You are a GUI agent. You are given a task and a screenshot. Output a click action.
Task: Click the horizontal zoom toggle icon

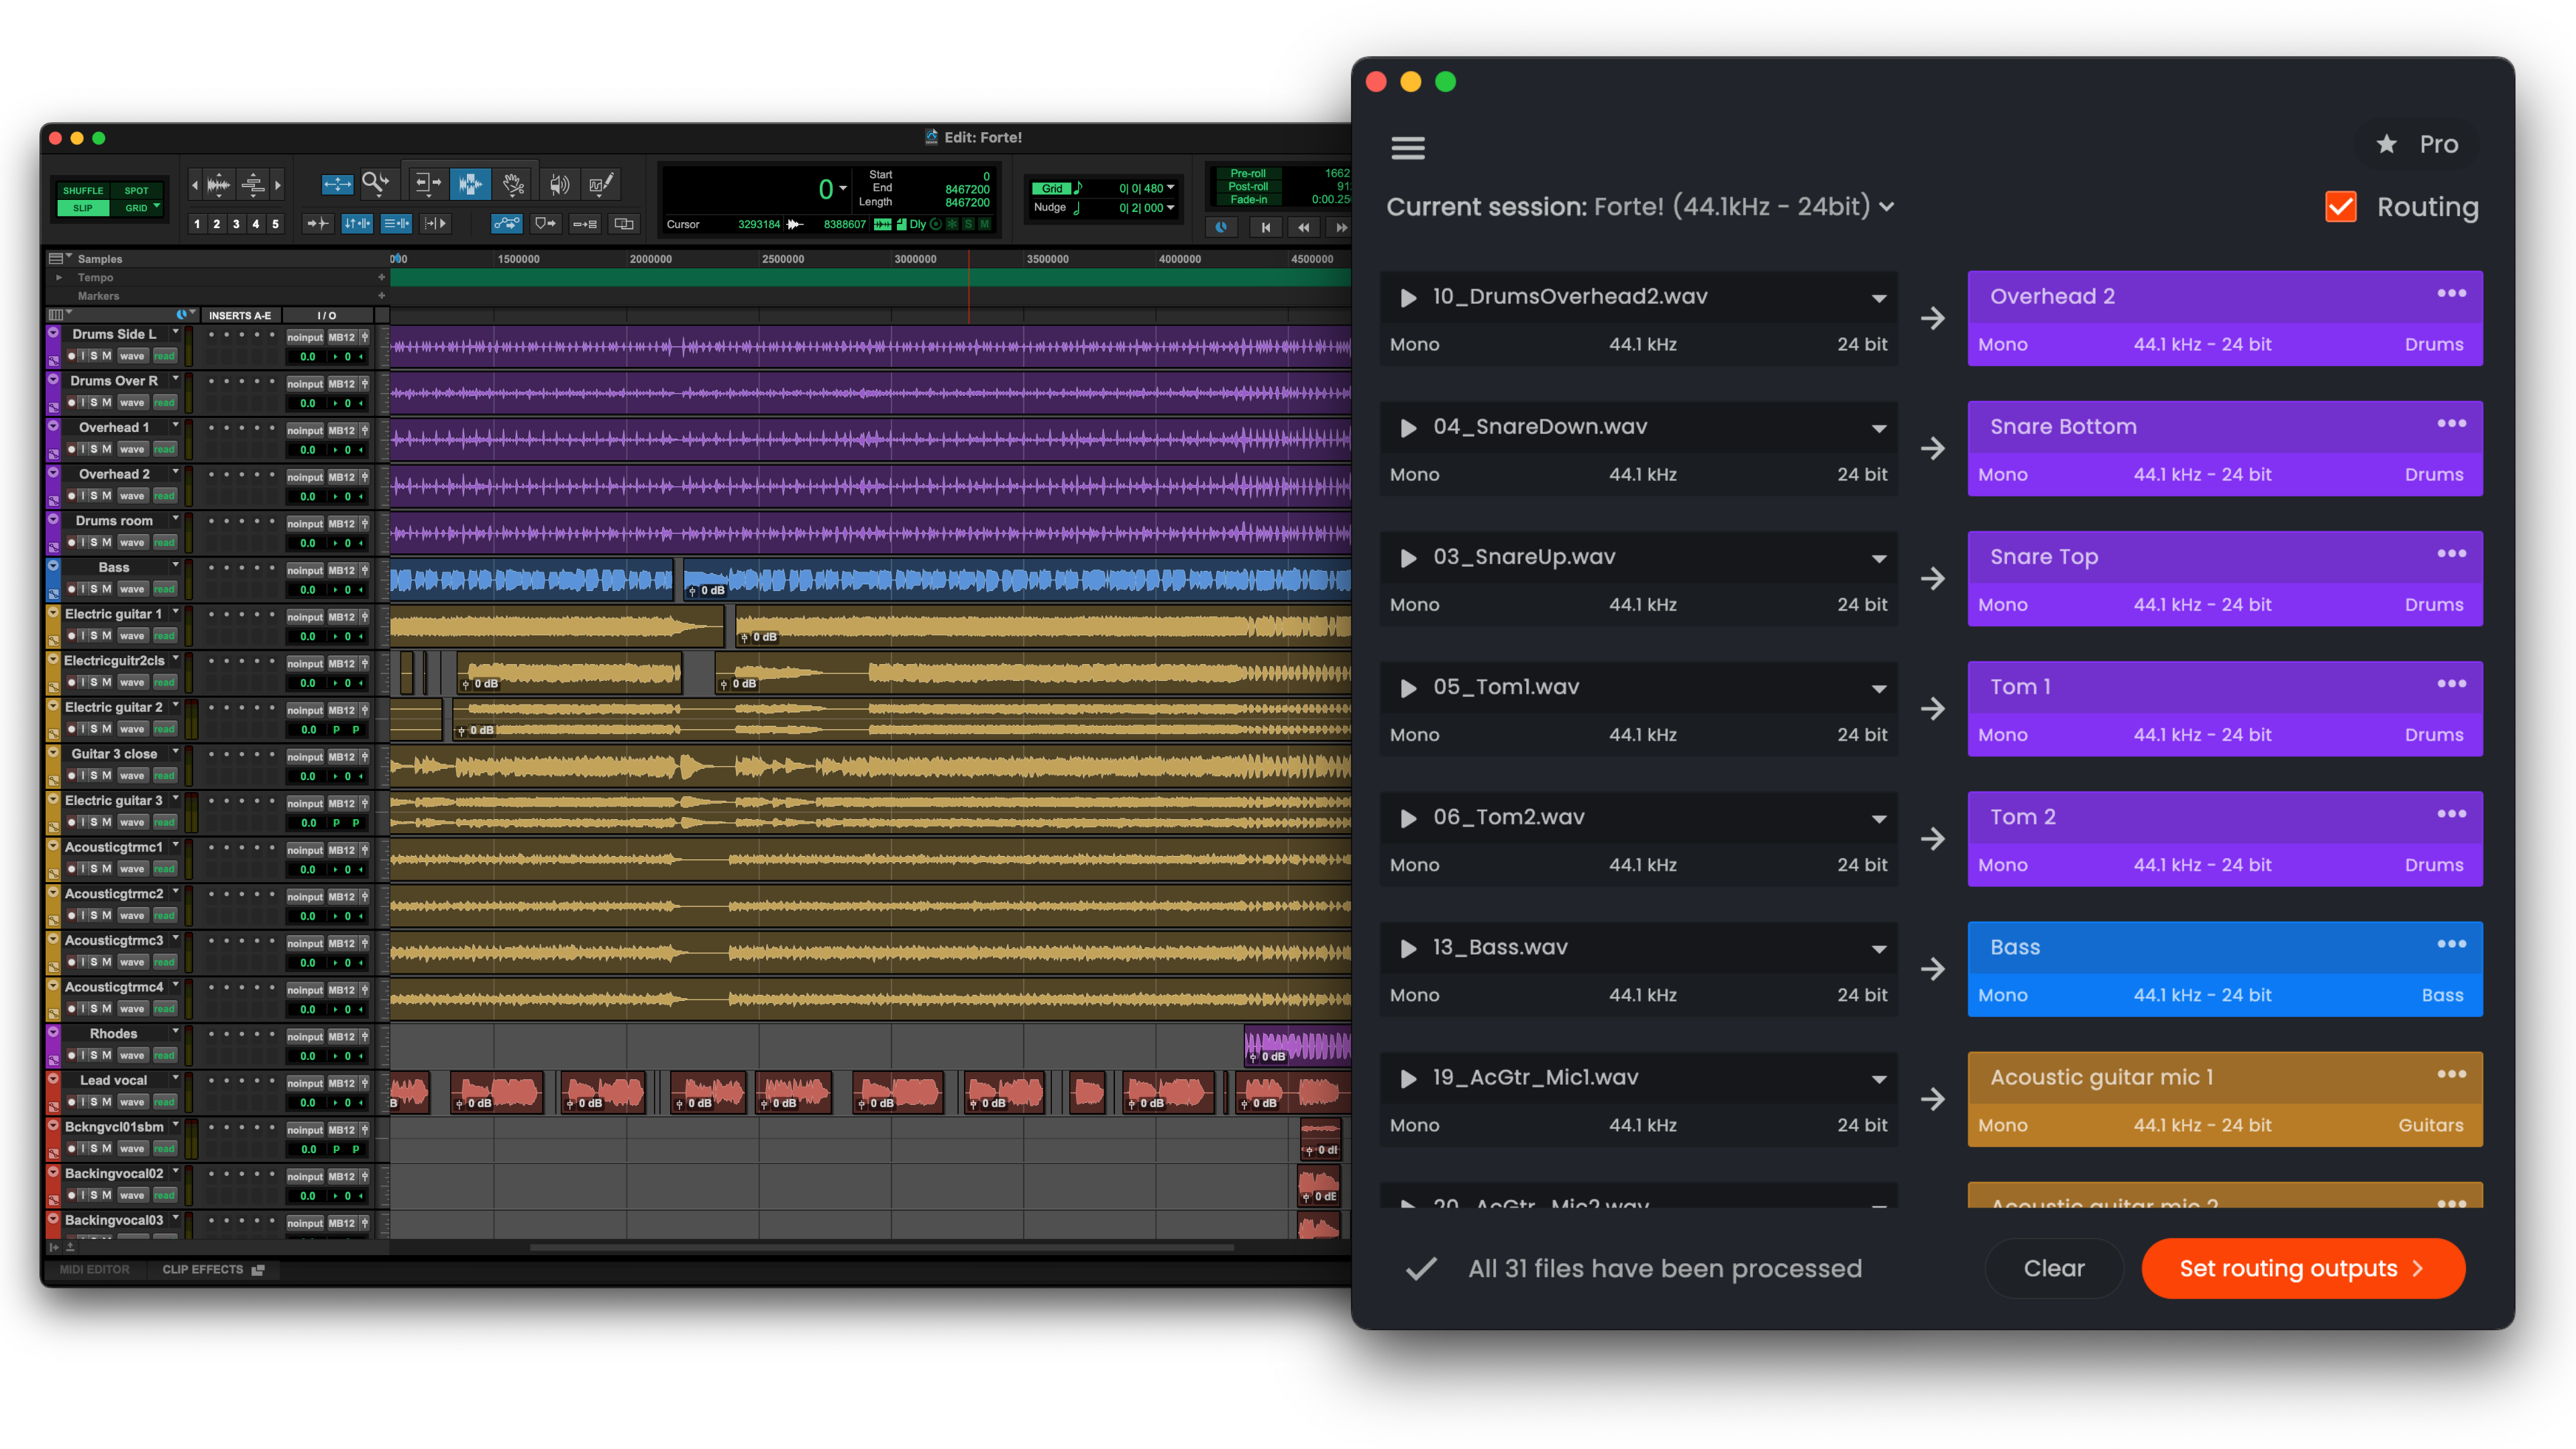(337, 184)
